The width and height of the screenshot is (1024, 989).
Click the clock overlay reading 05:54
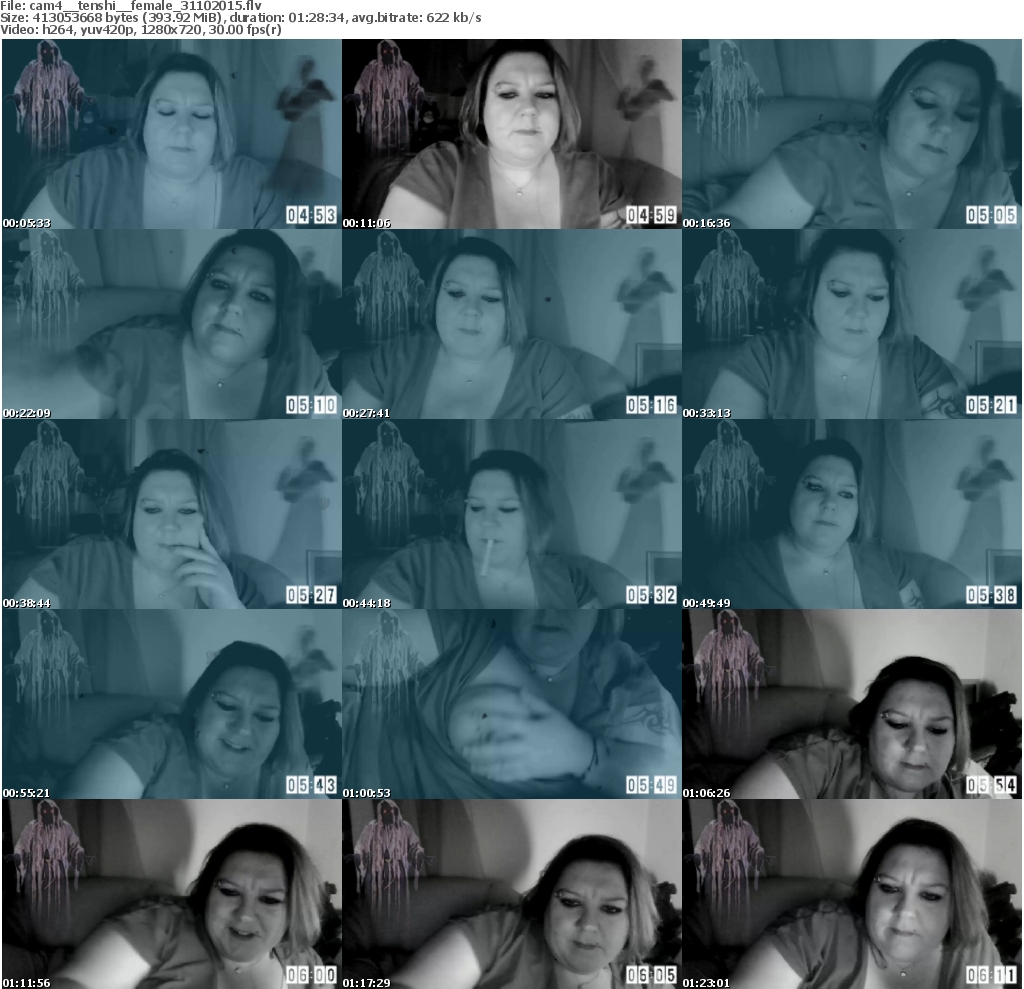[992, 785]
